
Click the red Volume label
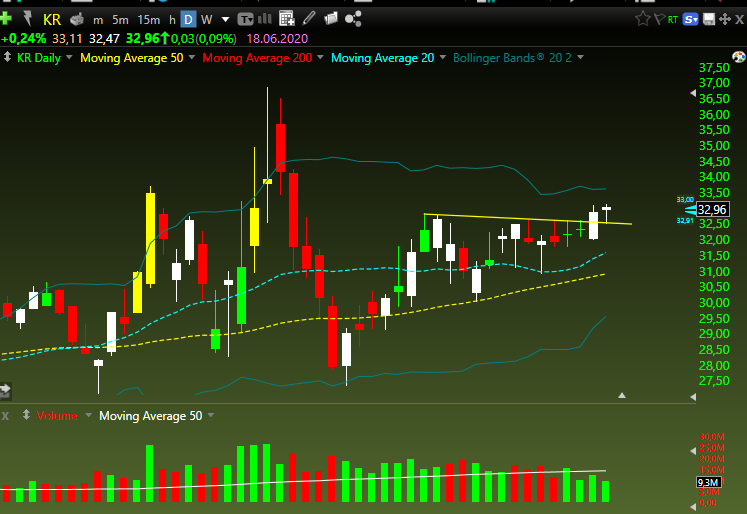57,415
